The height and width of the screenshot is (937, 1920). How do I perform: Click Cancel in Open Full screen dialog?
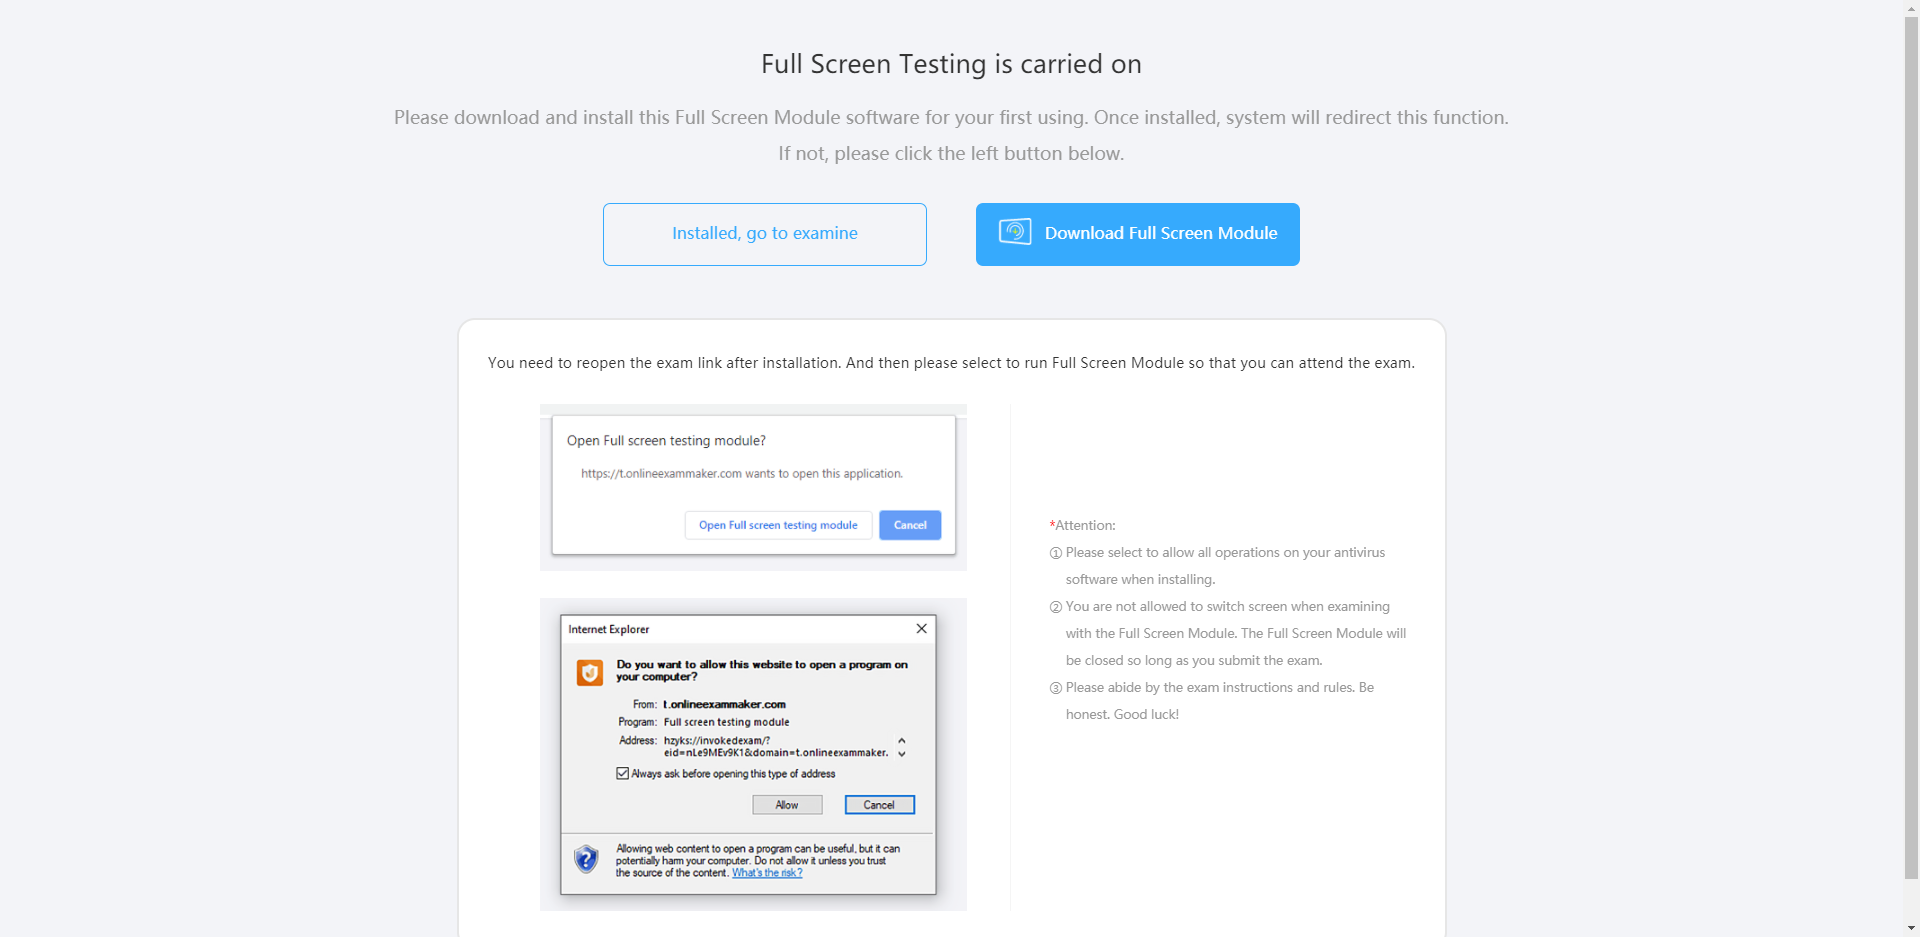(910, 525)
